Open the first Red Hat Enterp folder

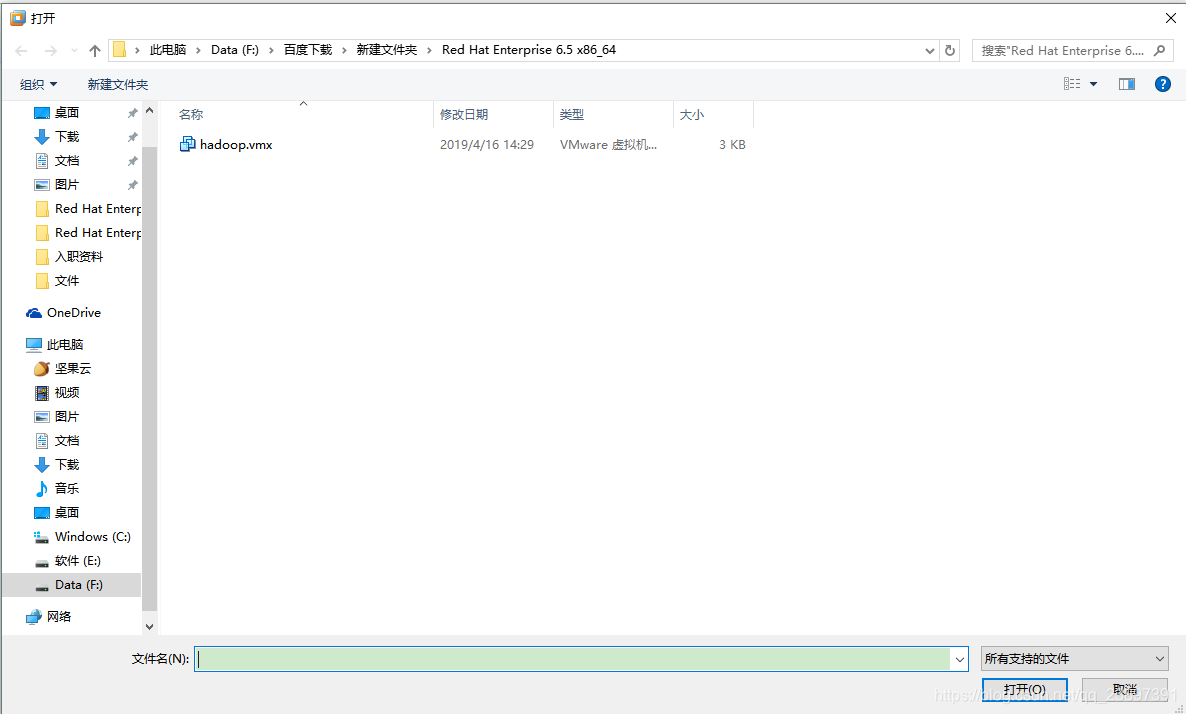pyautogui.click(x=98, y=209)
